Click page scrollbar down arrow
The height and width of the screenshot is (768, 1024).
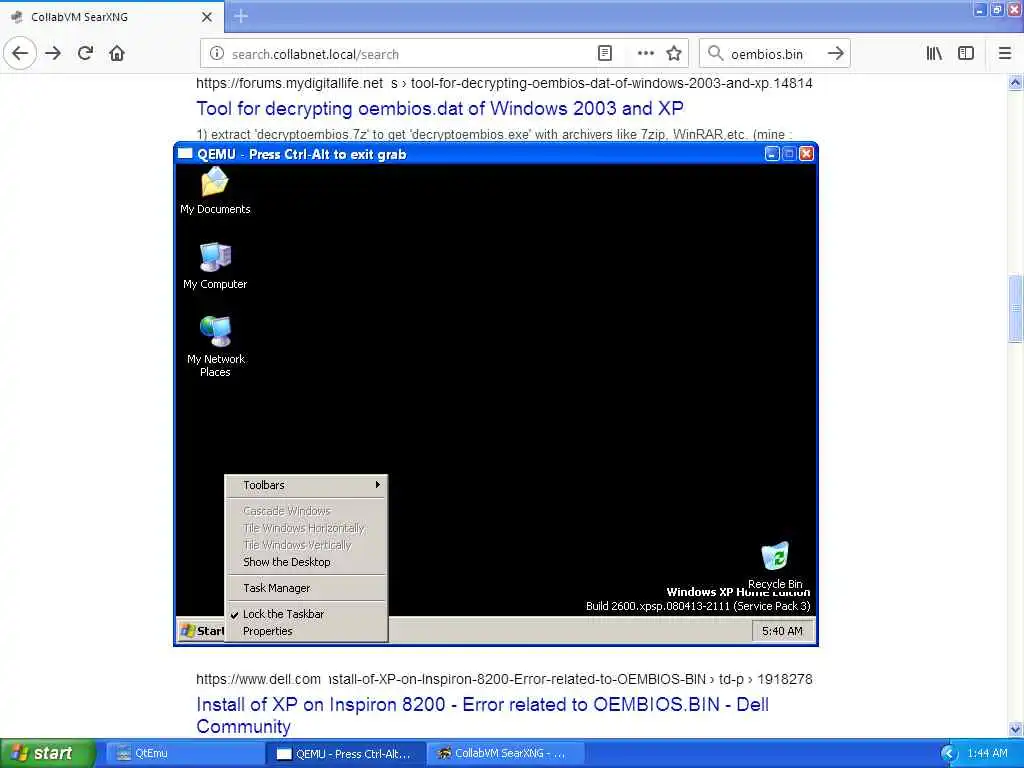[x=1015, y=729]
